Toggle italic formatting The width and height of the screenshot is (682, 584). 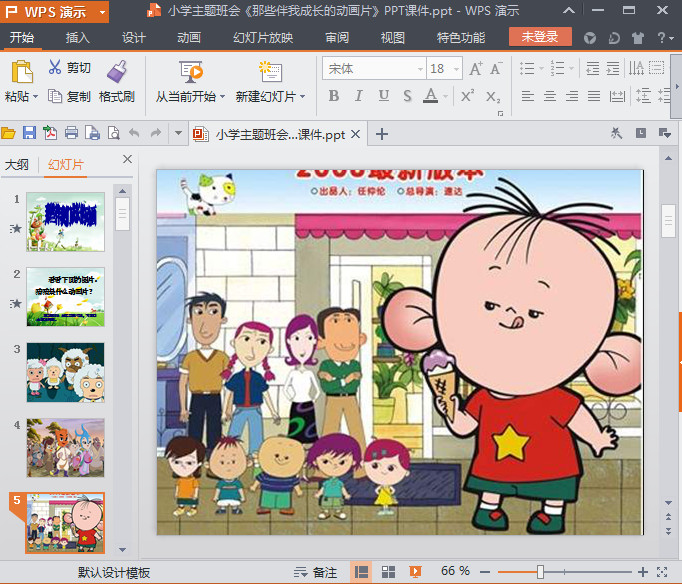(358, 96)
